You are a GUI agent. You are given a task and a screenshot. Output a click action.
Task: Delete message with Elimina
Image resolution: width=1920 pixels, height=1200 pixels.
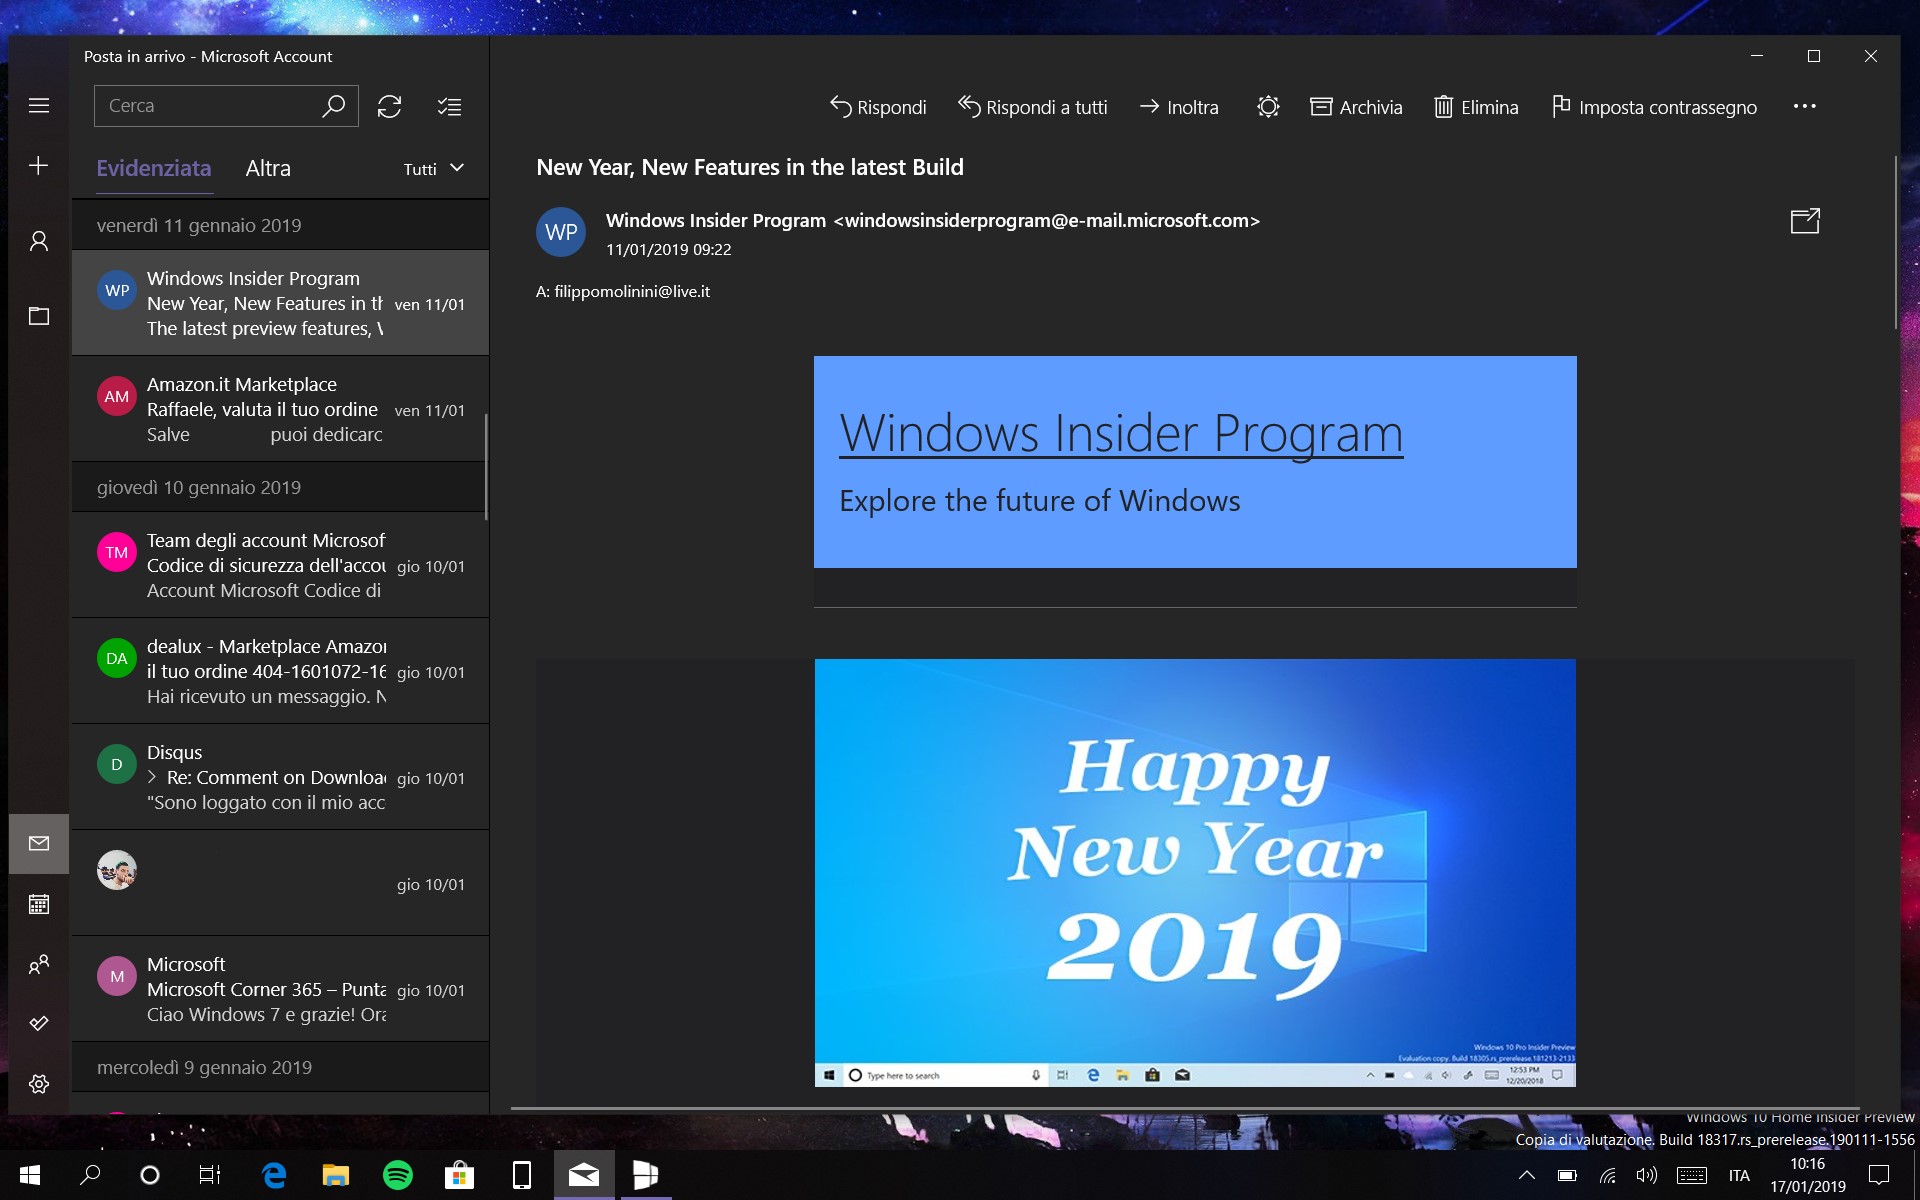point(1476,107)
